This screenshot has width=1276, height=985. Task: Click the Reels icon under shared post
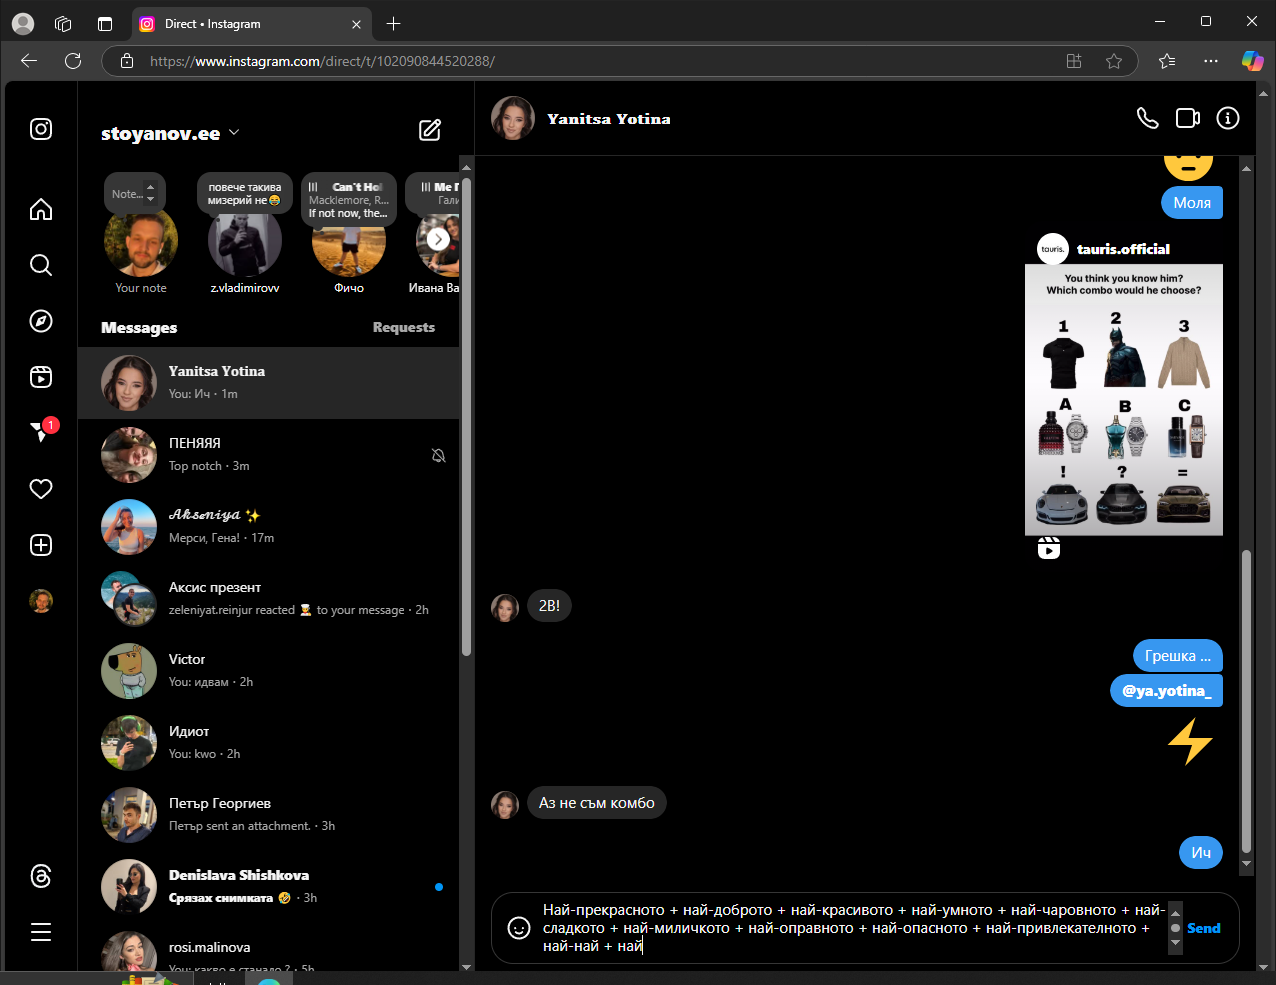(x=1049, y=548)
